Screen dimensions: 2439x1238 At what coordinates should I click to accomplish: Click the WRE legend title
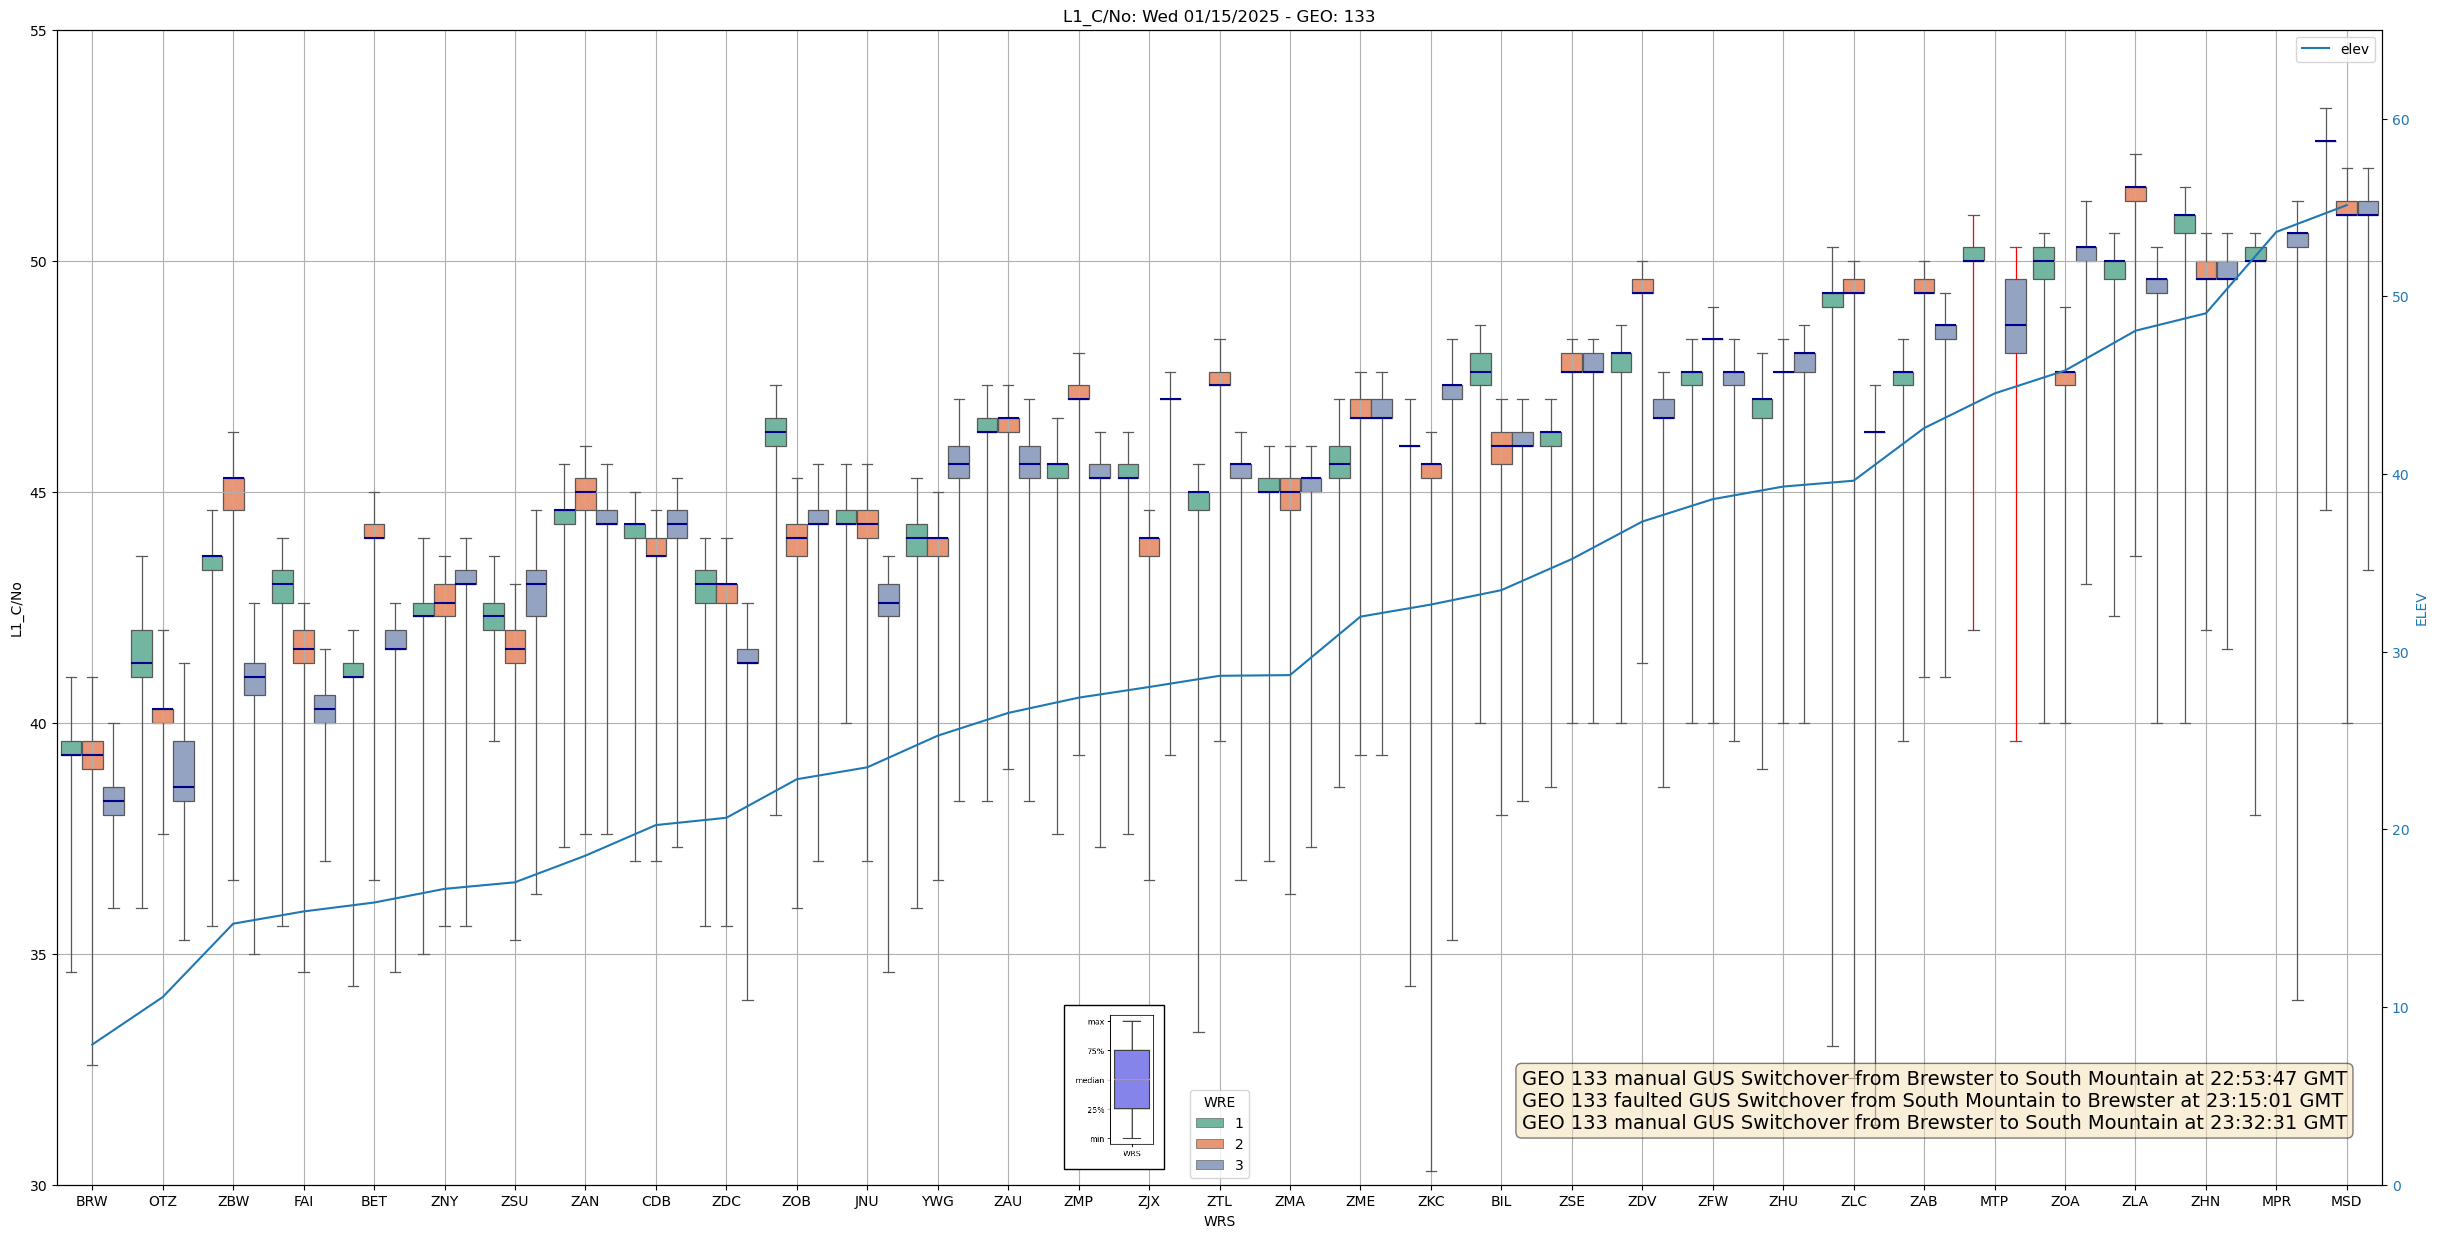(x=1219, y=1102)
